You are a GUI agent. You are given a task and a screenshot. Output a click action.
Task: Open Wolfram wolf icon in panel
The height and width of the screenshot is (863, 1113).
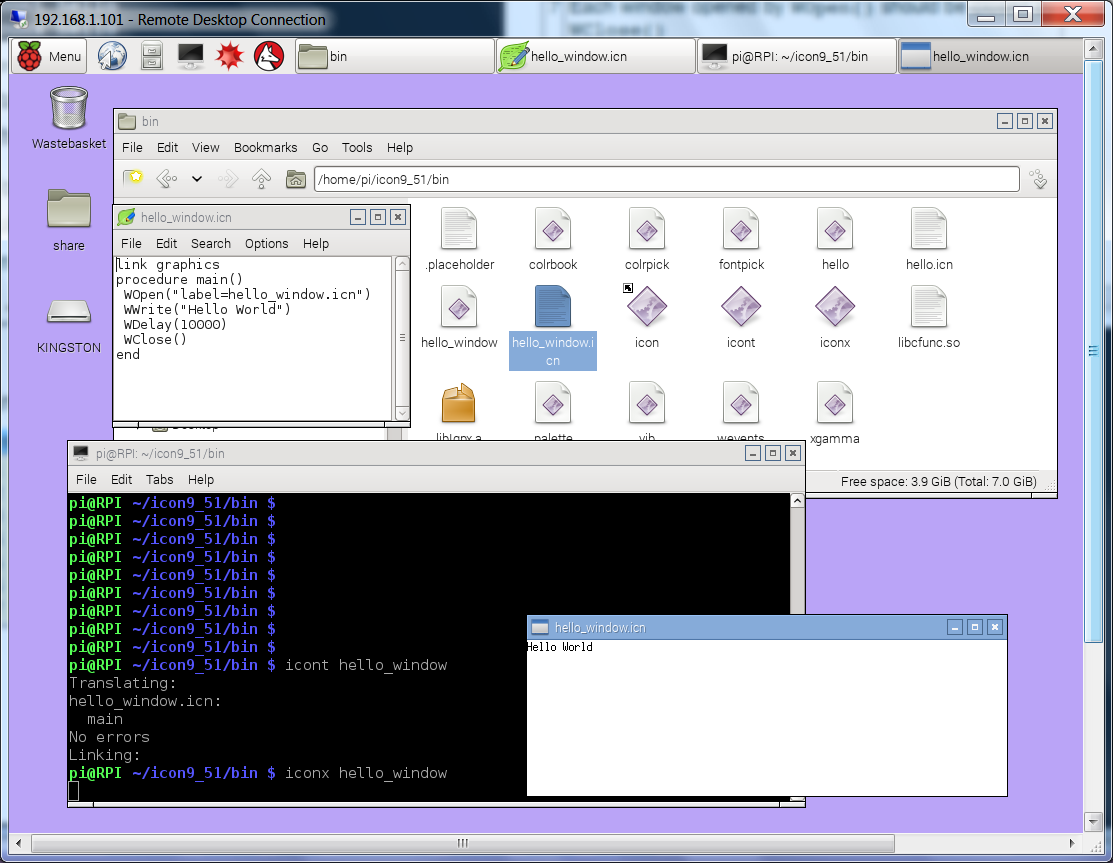[x=269, y=56]
